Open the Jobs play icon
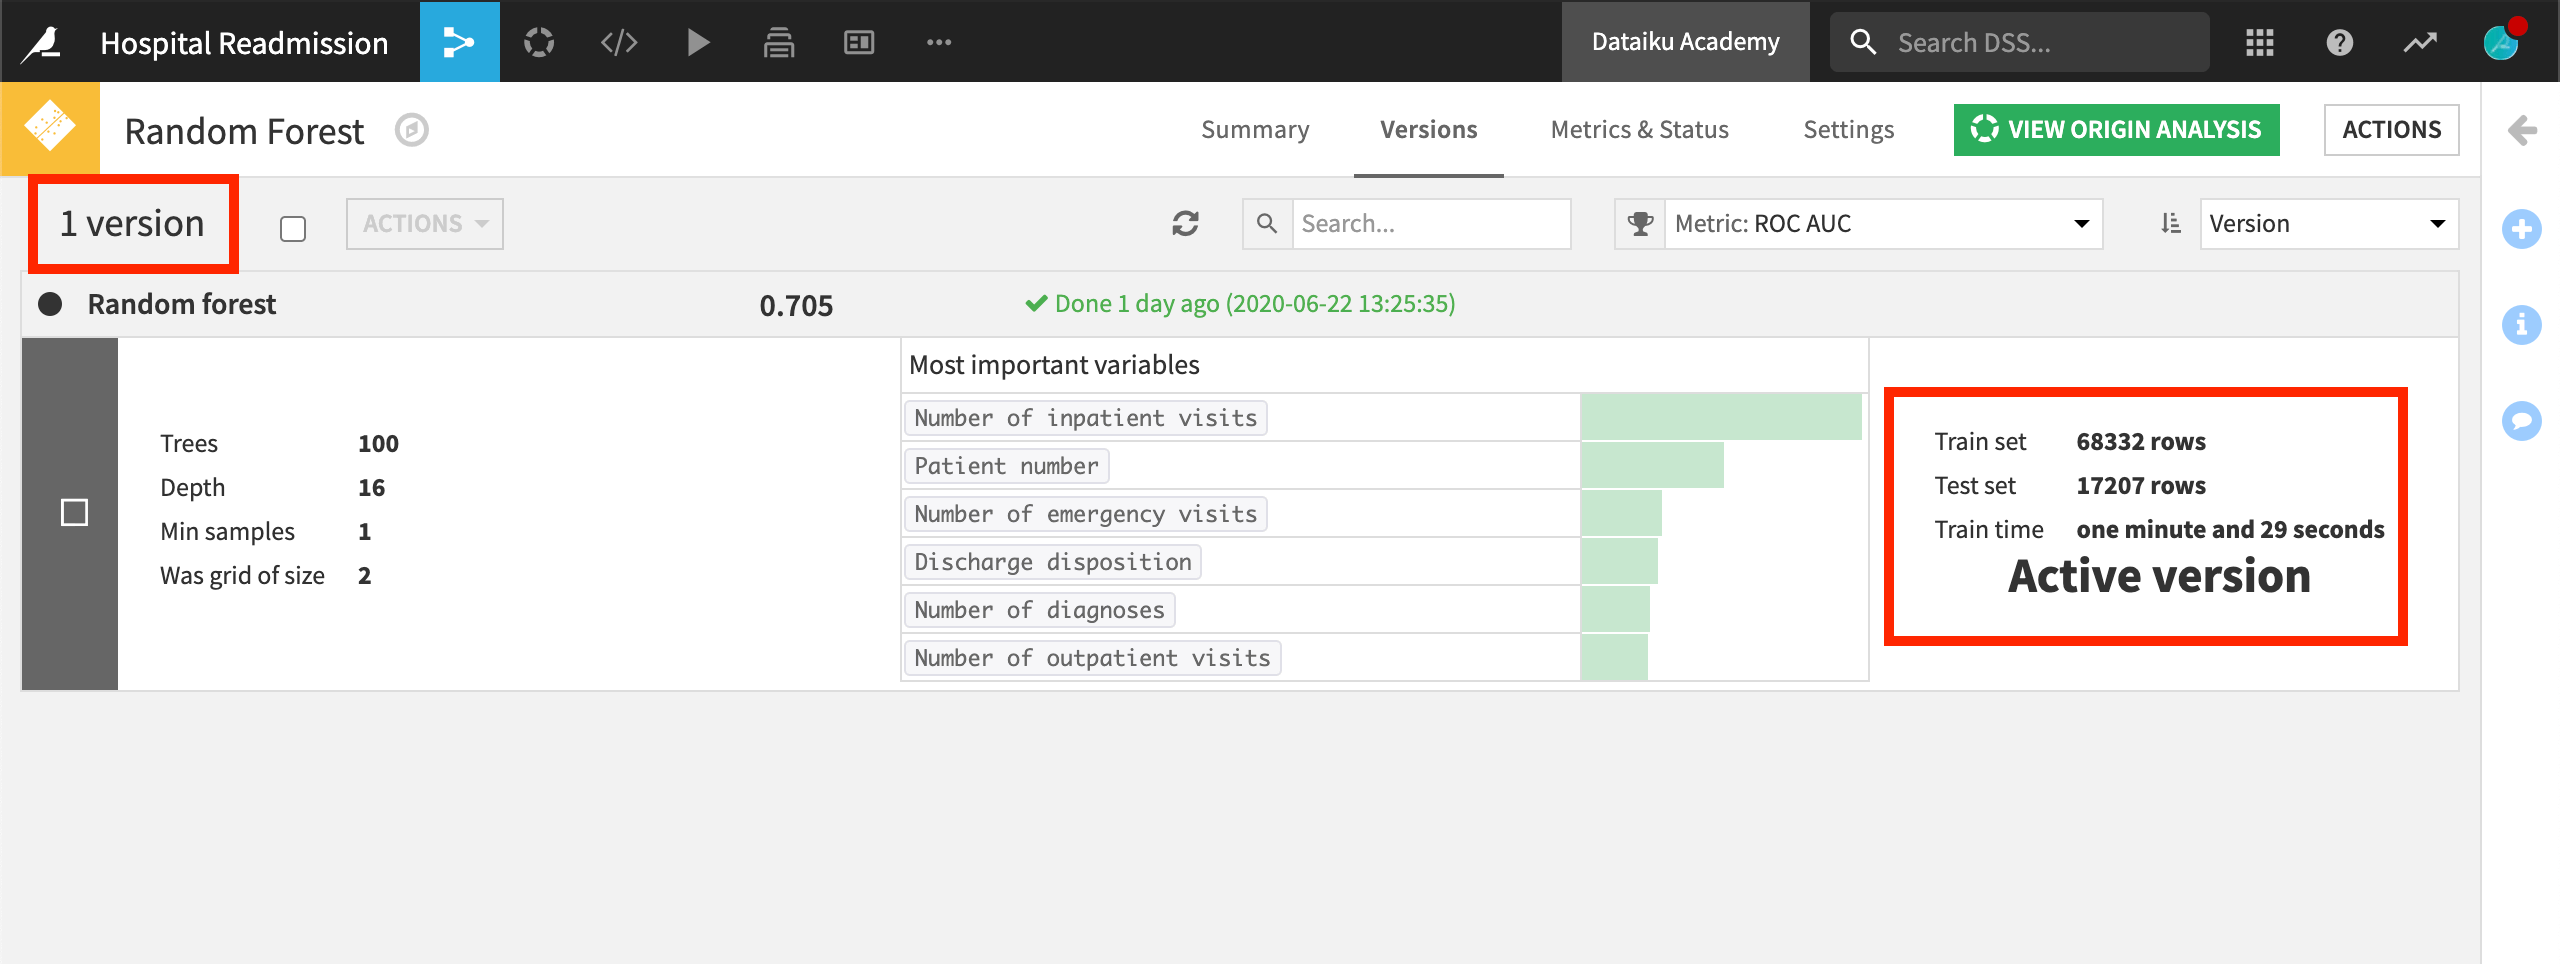 coord(699,42)
